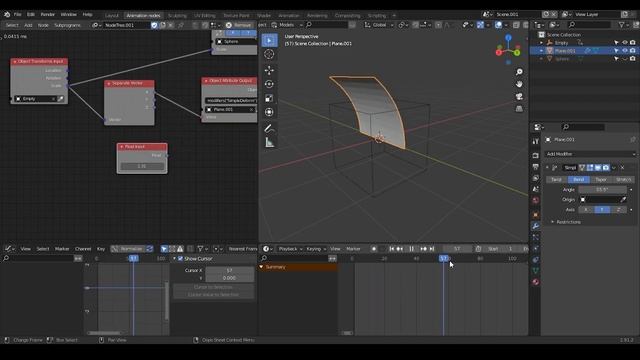Open Subprograms menu in node editor
640x360 pixels.
[67, 25]
